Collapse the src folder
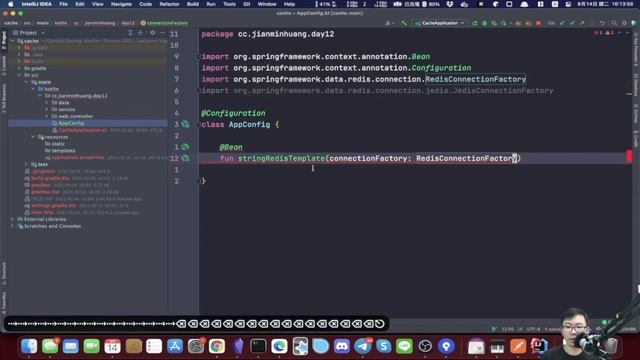Viewport: 640px width, 360px height. (19, 75)
